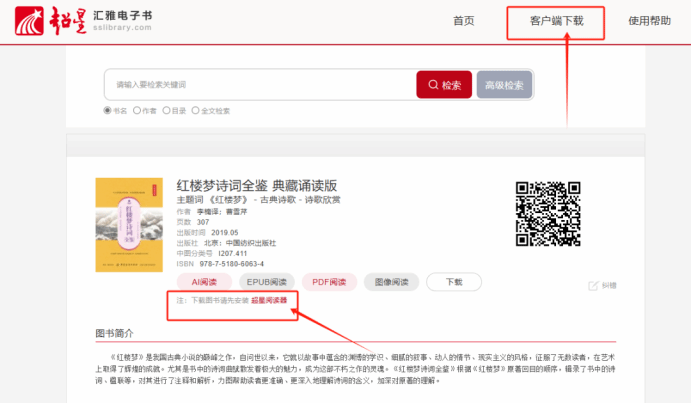Image resolution: width=692 pixels, height=404 pixels.
Task: Click the 下载 download button
Action: point(453,282)
